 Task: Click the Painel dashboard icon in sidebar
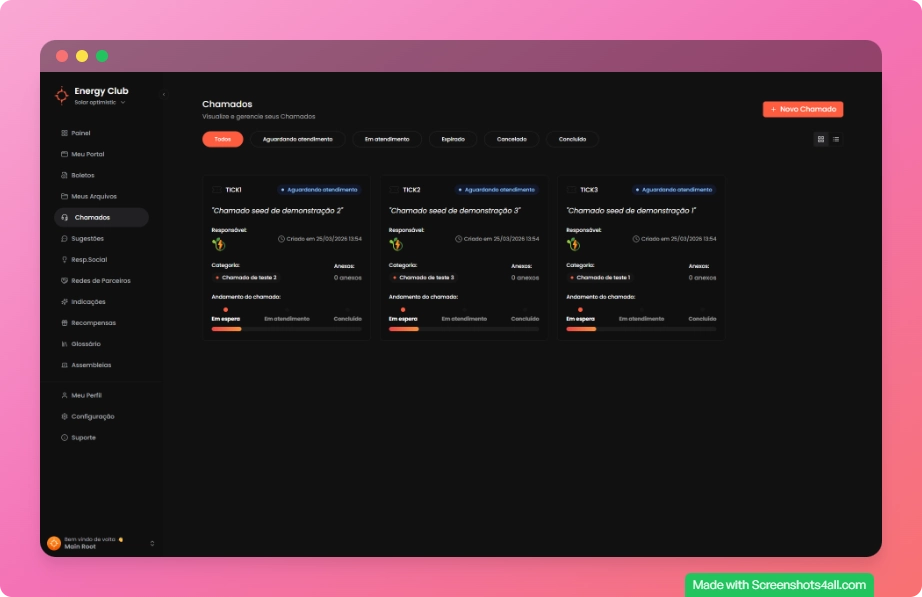(x=64, y=133)
